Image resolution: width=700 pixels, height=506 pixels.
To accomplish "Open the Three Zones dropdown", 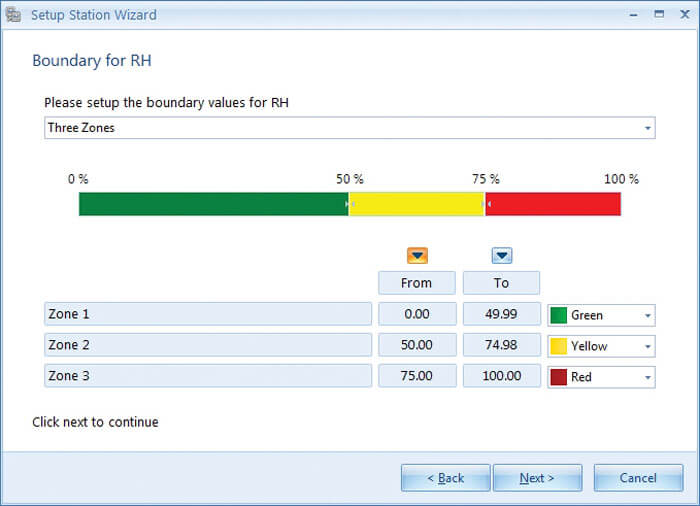I will 648,128.
